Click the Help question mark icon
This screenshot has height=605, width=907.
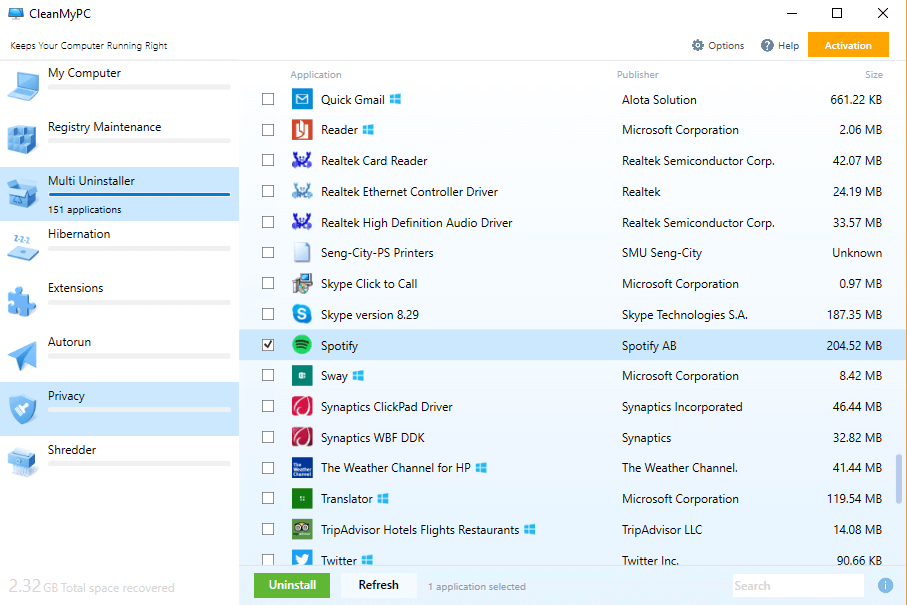coord(767,45)
